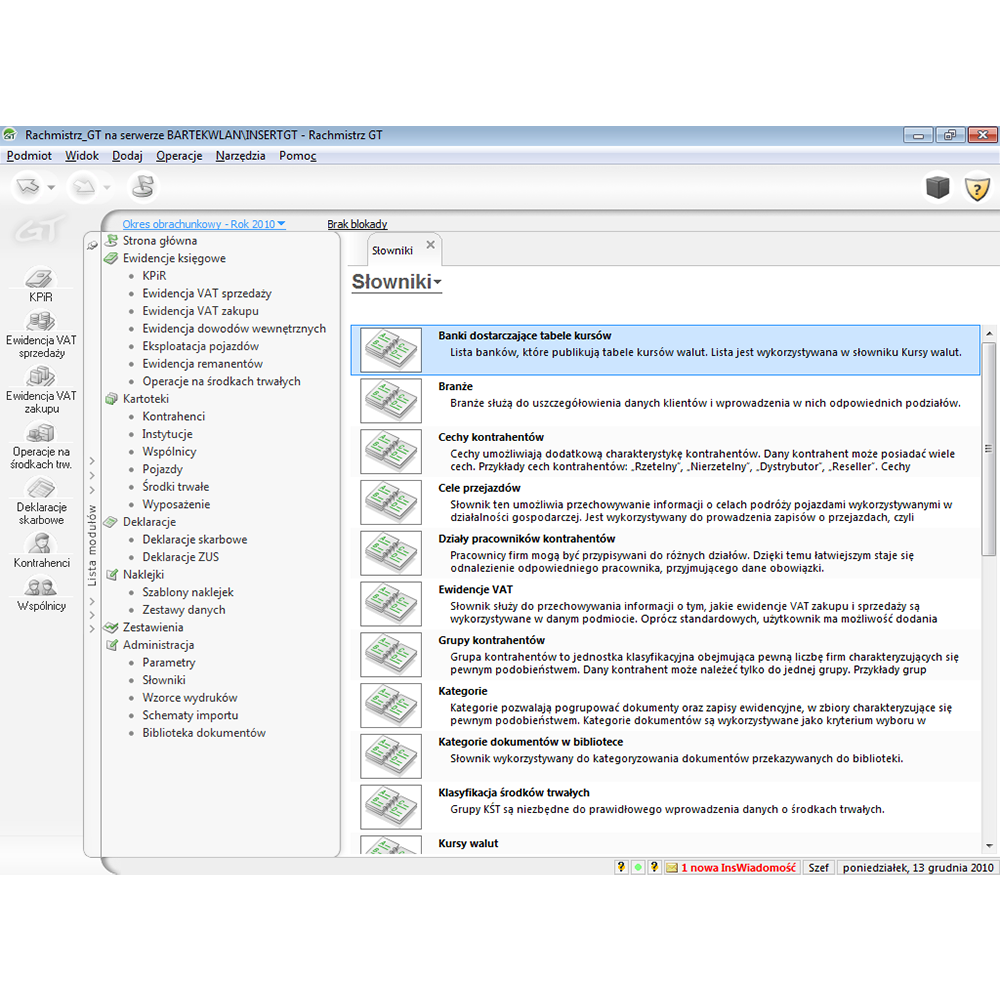Select Deklaracje ZUS in module tree
The width and height of the screenshot is (1000, 1000).
[x=180, y=557]
